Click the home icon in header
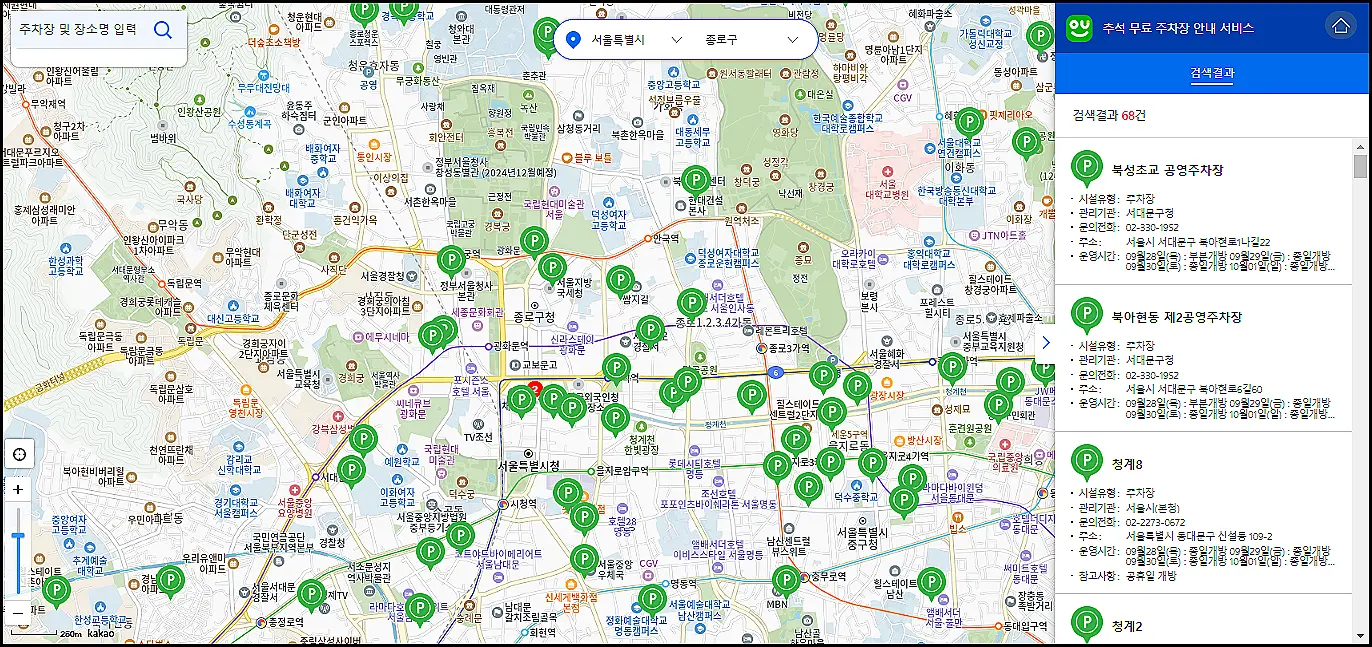Screen dimensions: 1372x647 (x=1340, y=27)
